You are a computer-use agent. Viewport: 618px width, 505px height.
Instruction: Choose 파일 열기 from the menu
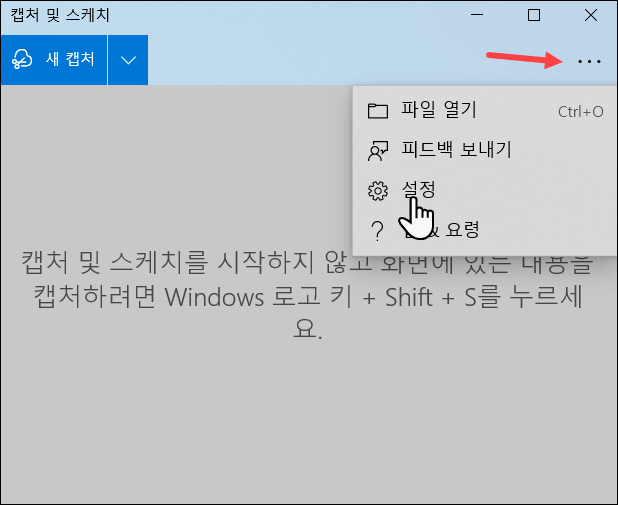[x=485, y=110]
